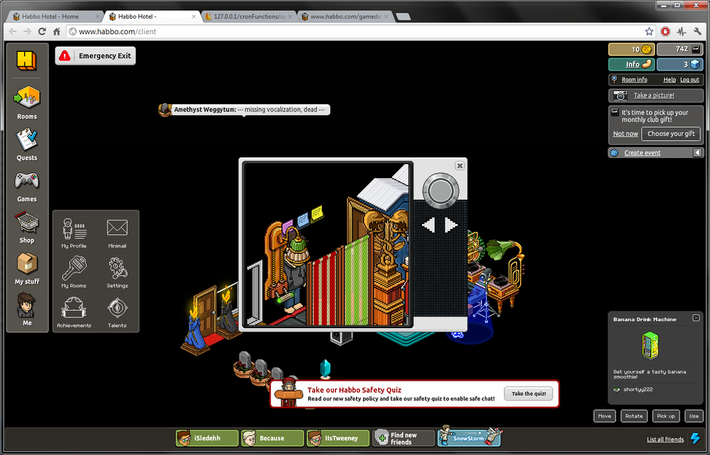Click the Use furniture button

(694, 416)
